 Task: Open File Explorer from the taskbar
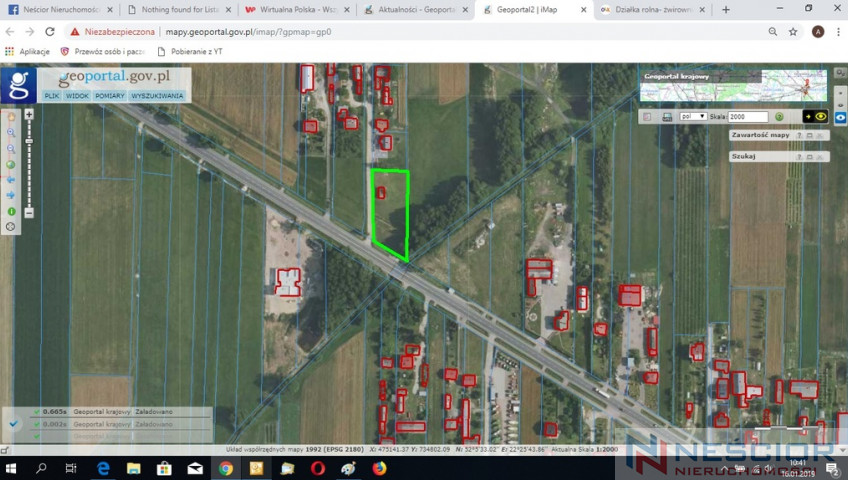click(134, 468)
